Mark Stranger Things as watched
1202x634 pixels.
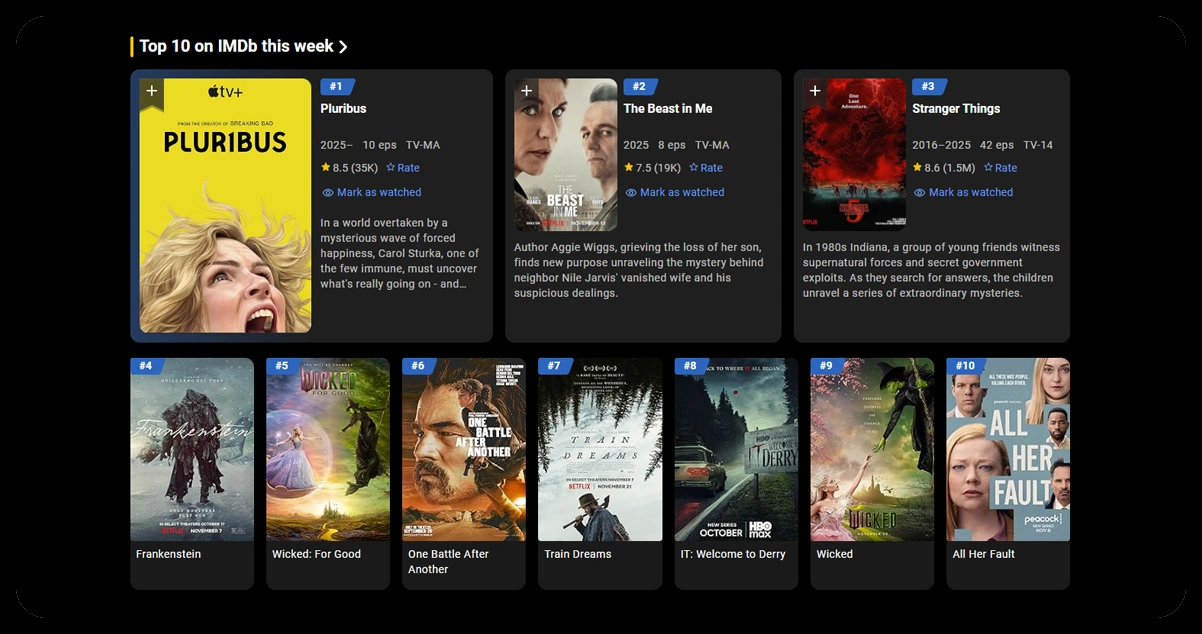pos(963,192)
